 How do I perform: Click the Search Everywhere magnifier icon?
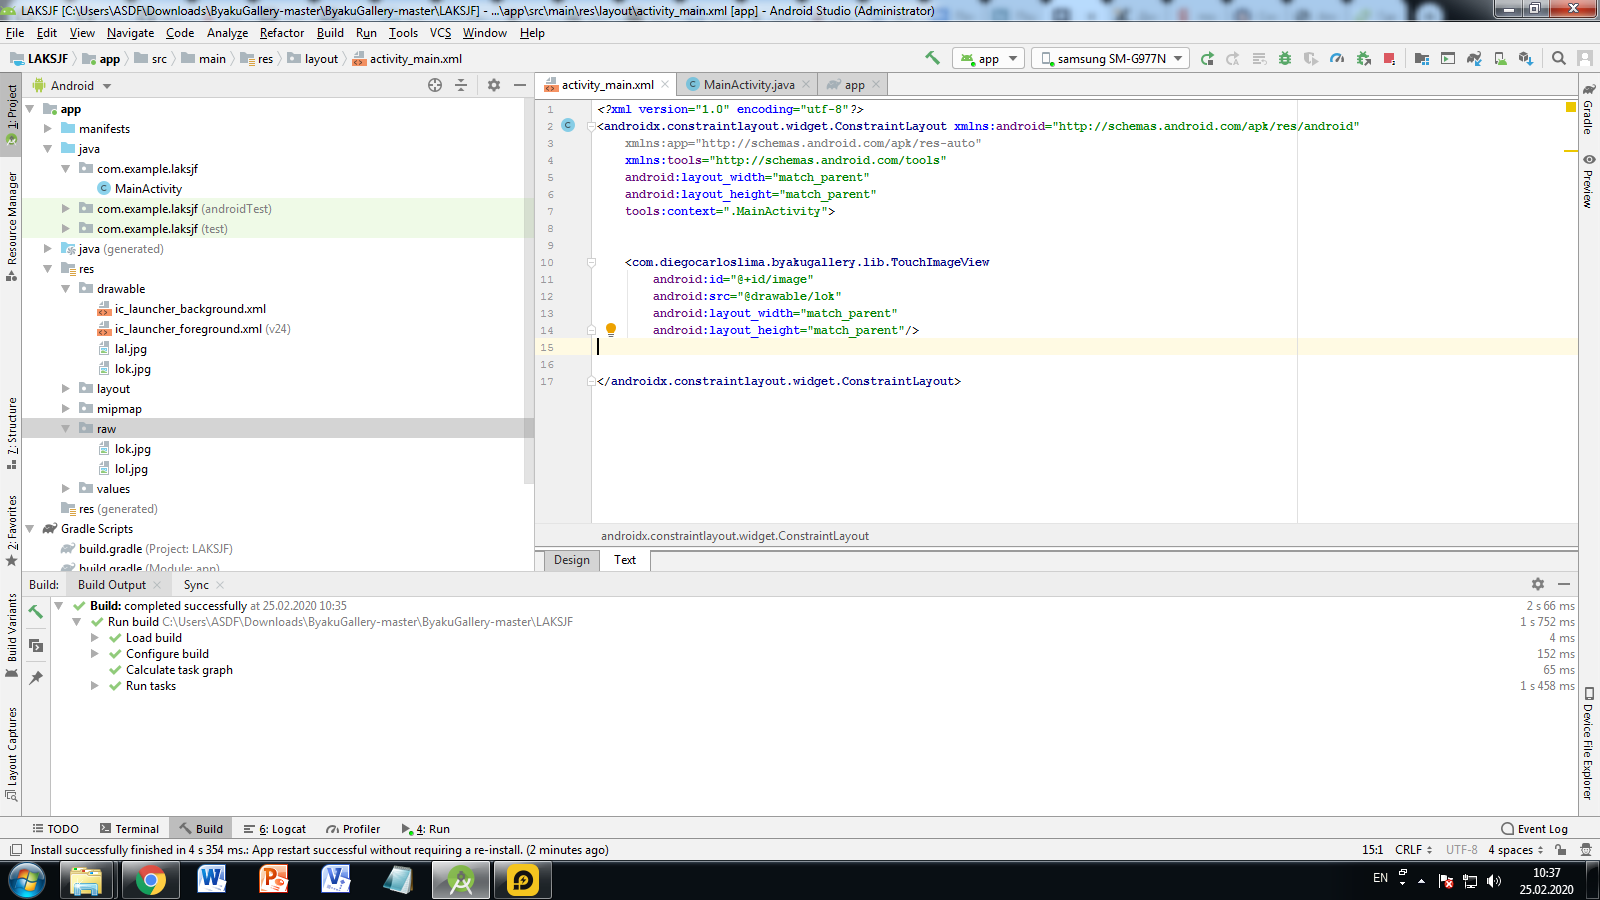1558,58
